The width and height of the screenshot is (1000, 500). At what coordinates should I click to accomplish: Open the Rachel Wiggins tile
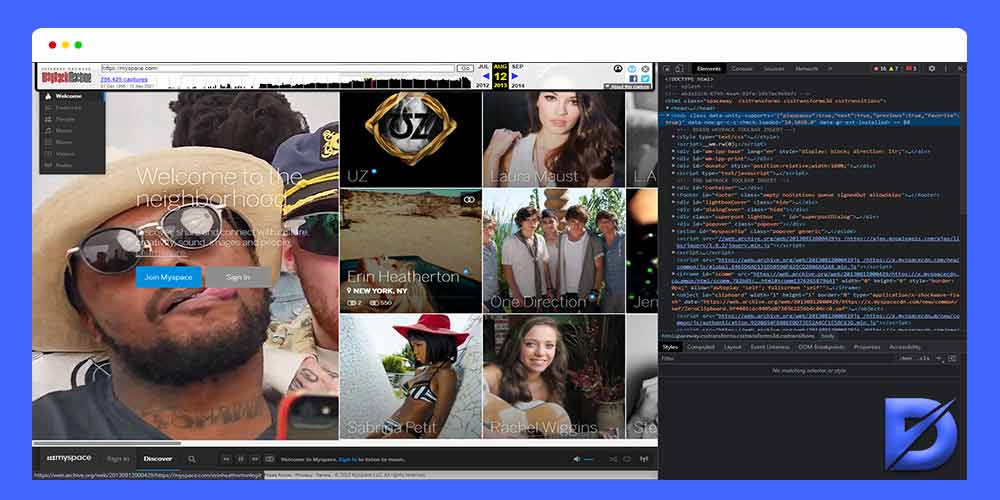(x=554, y=376)
